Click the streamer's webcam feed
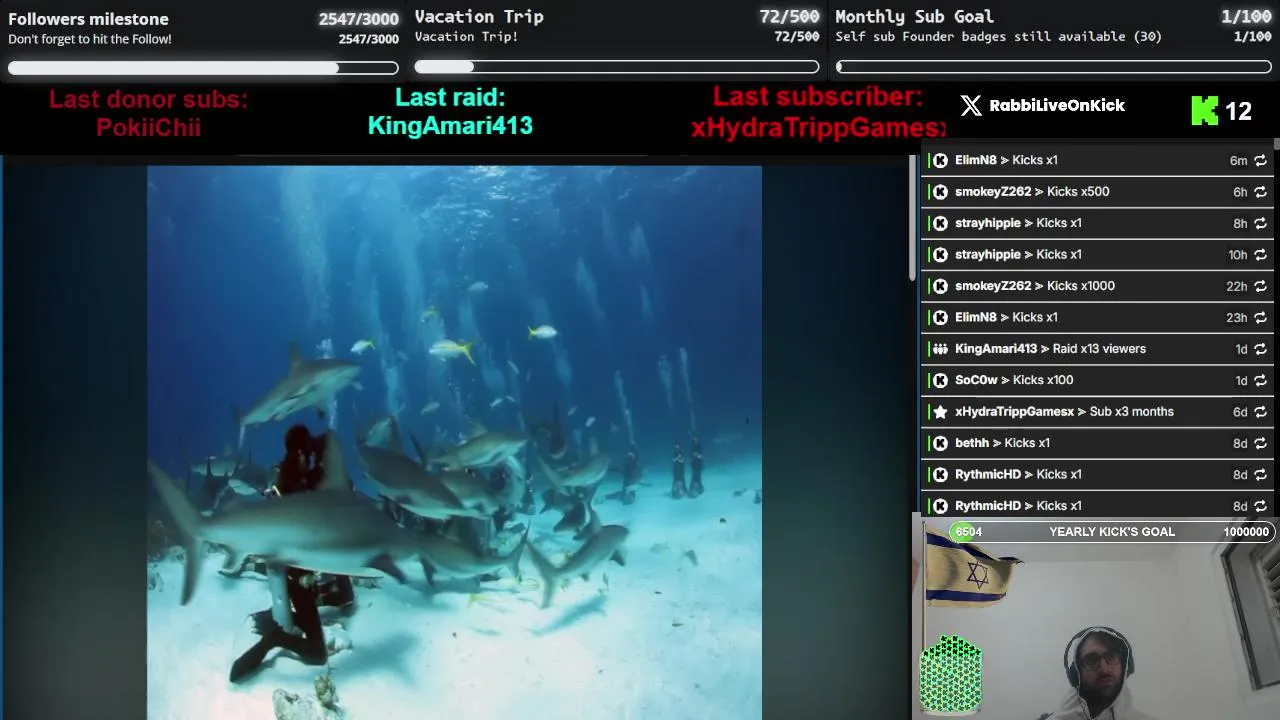The height and width of the screenshot is (720, 1280). pyautogui.click(x=1096, y=616)
